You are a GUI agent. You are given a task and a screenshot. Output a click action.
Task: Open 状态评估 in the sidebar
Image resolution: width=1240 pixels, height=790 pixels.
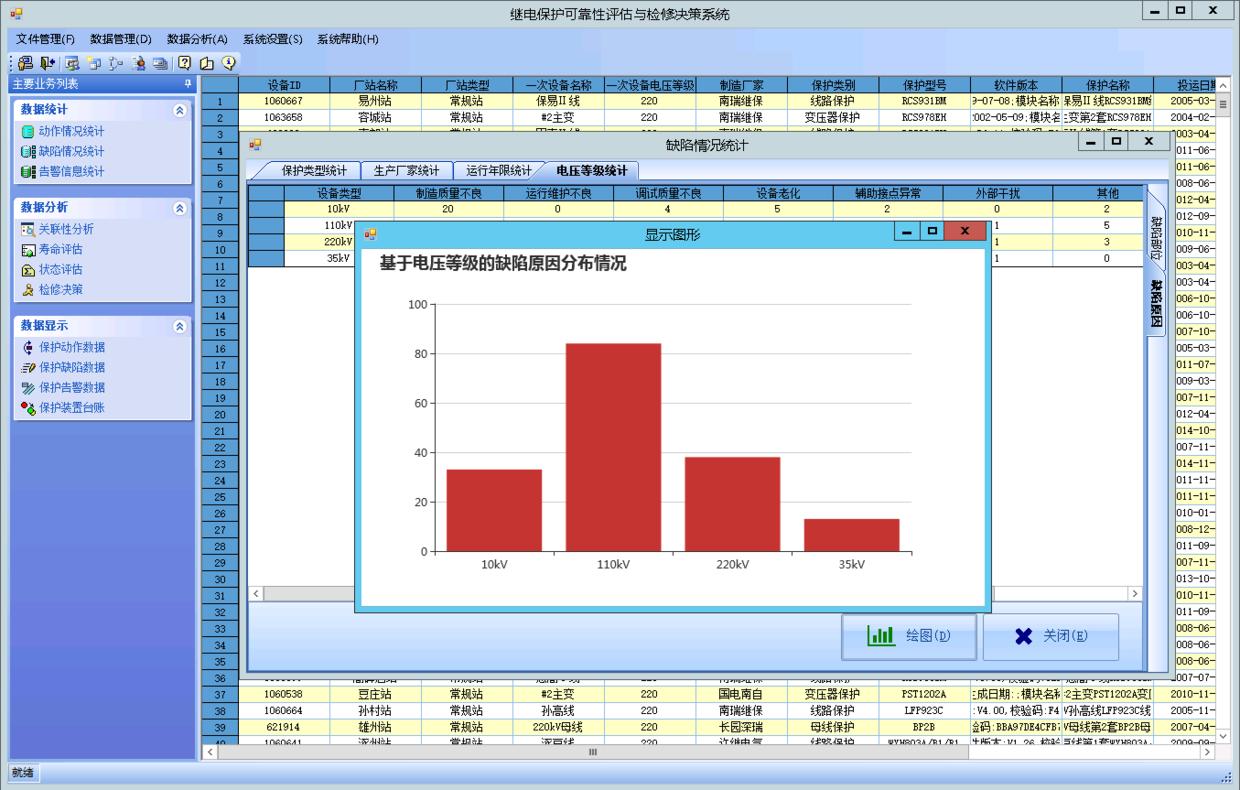pyautogui.click(x=59, y=269)
